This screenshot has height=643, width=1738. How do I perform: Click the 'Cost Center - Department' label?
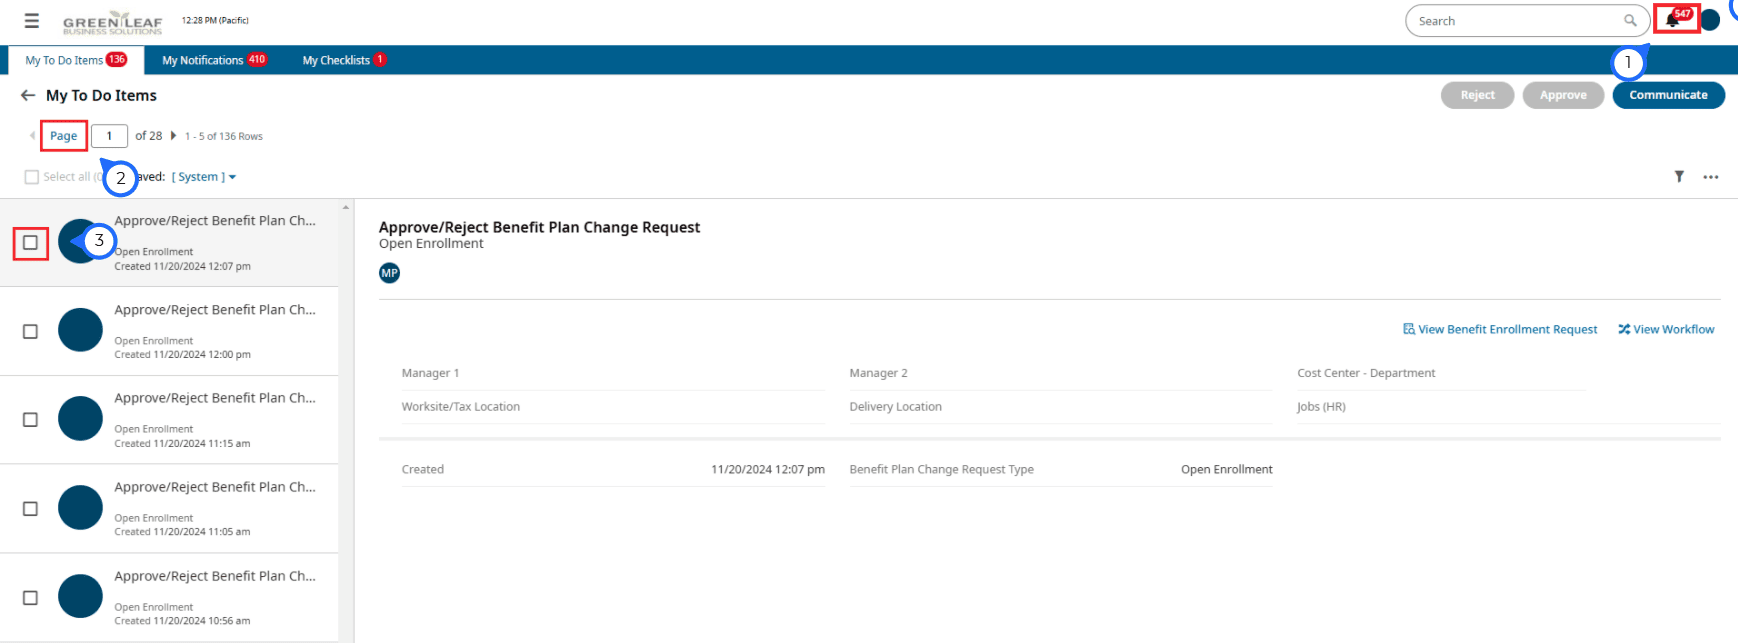pyautogui.click(x=1366, y=373)
